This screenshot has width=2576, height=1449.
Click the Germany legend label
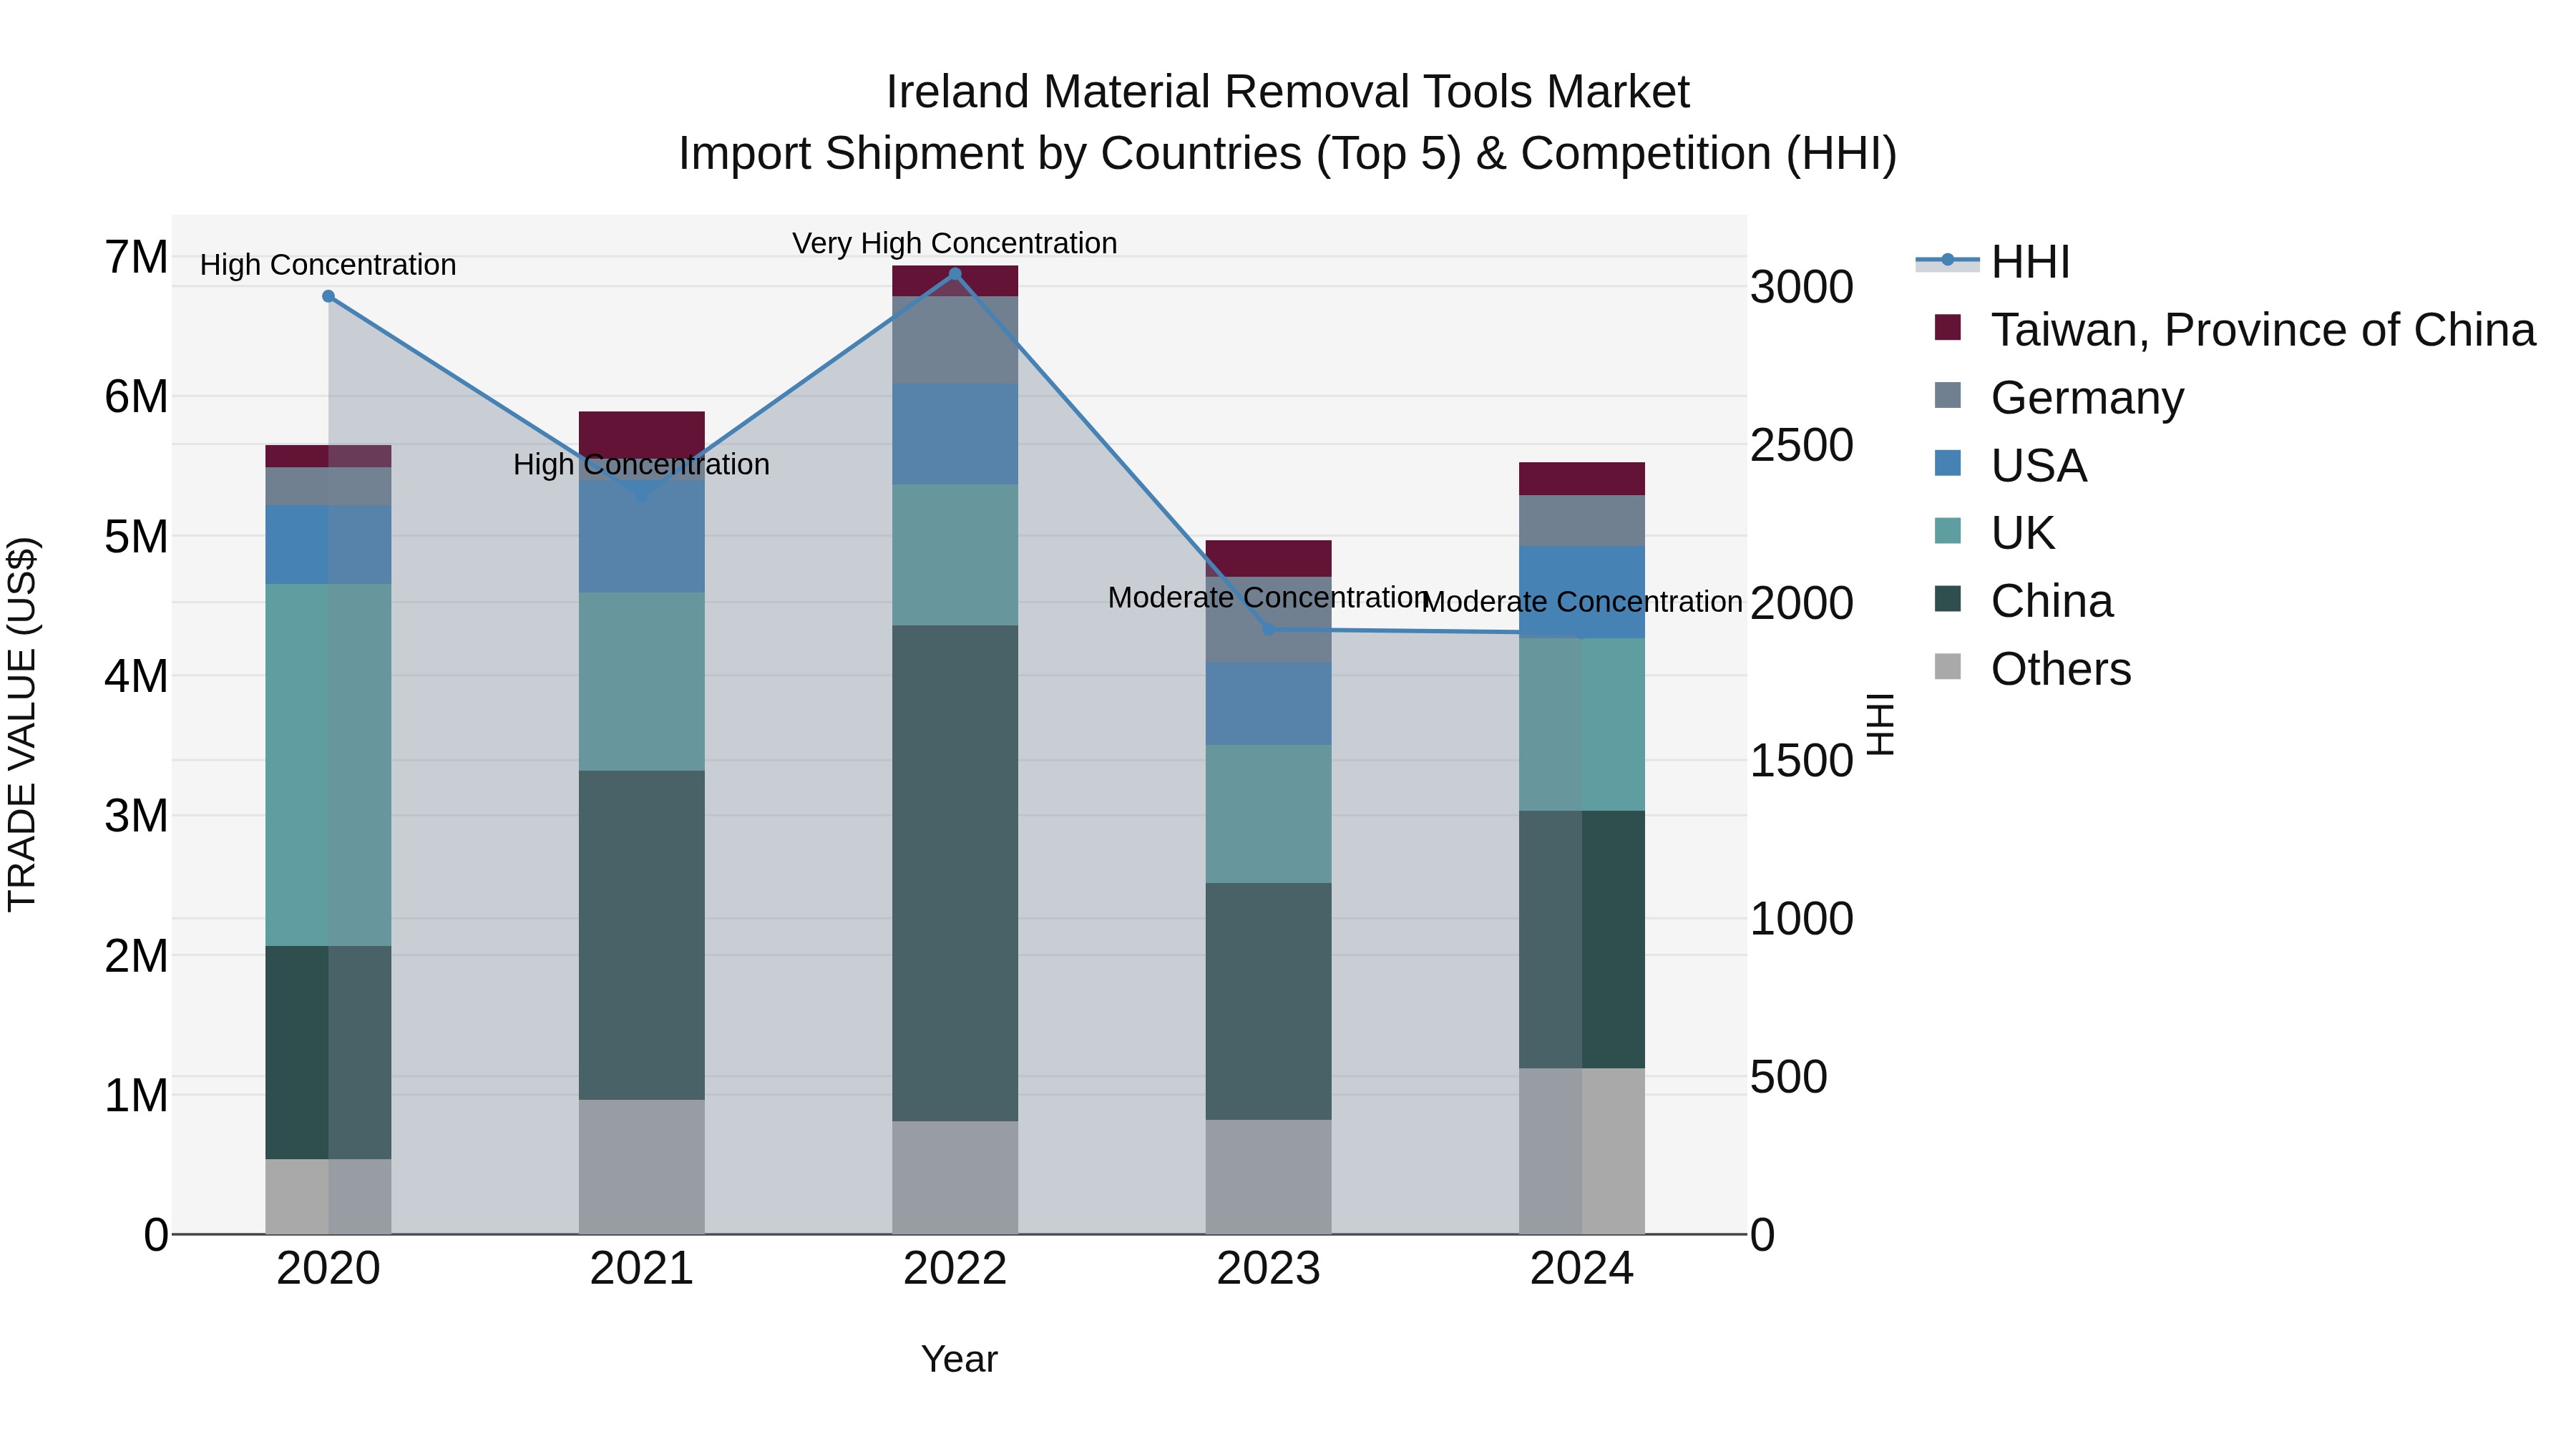(2087, 398)
